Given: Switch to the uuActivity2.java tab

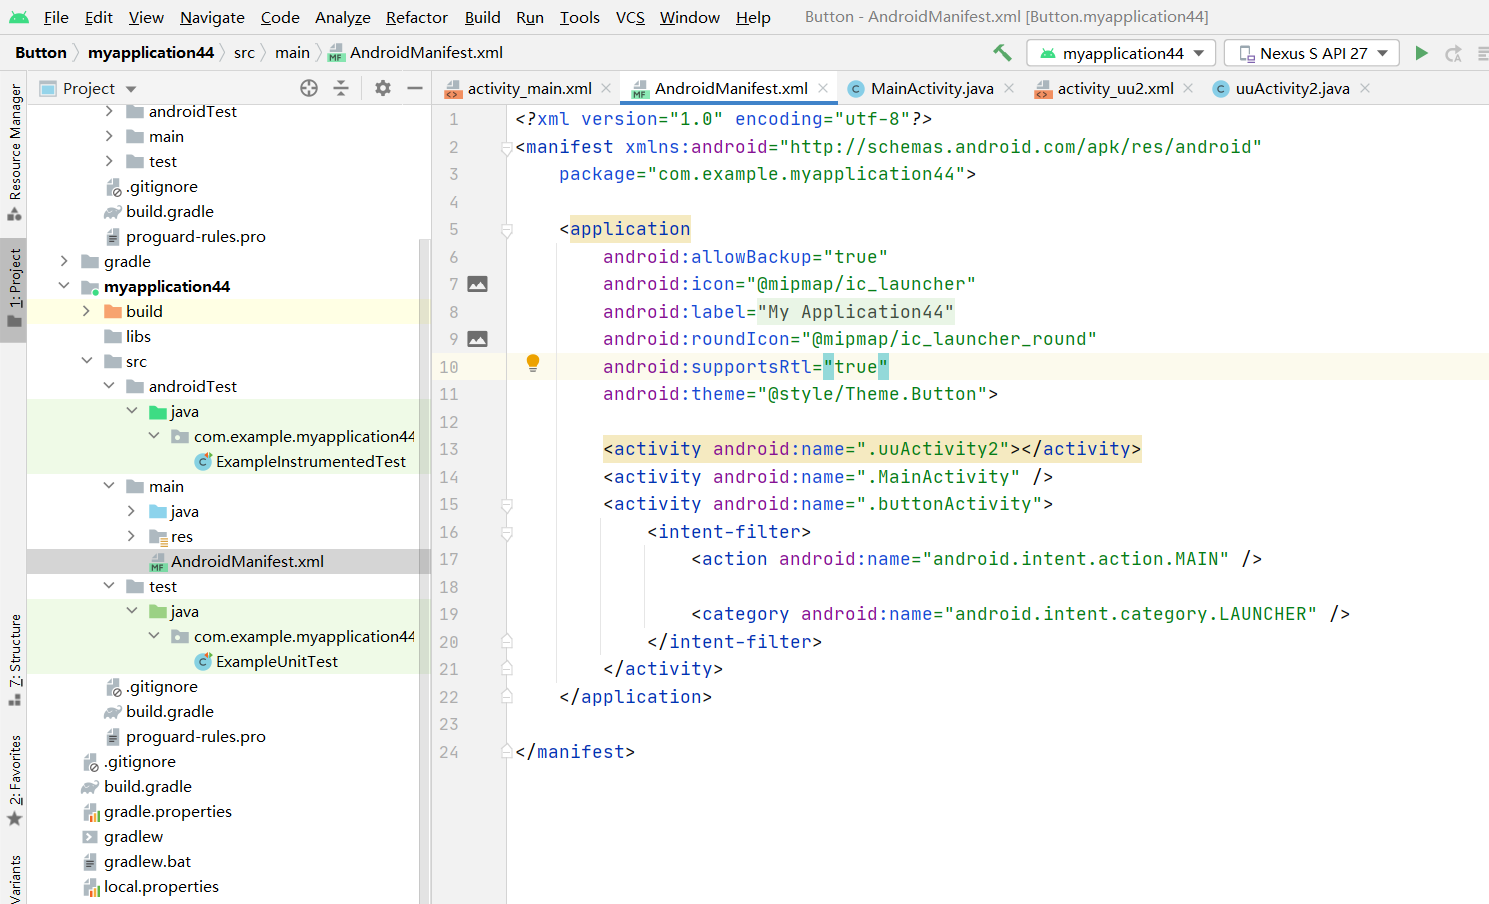Looking at the screenshot, I should 1292,88.
